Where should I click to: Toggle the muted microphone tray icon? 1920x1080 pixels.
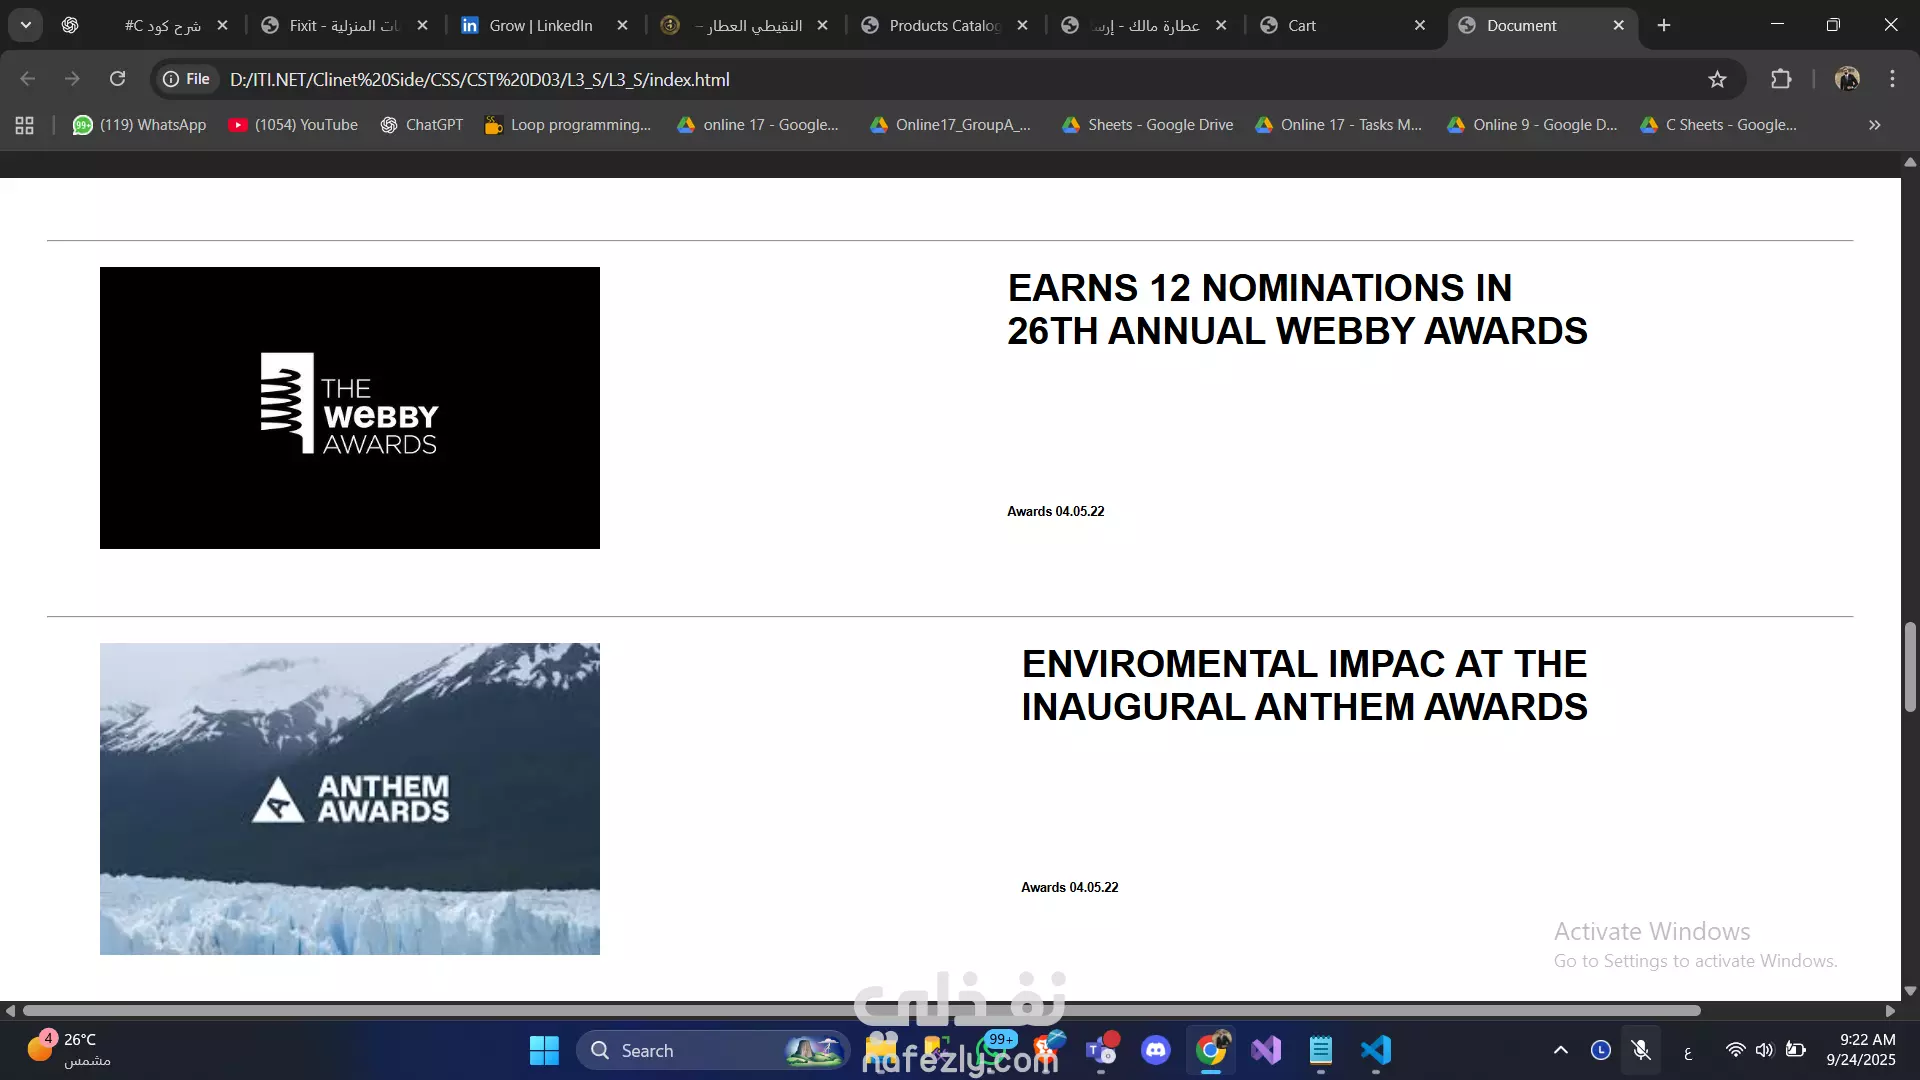(x=1641, y=1050)
